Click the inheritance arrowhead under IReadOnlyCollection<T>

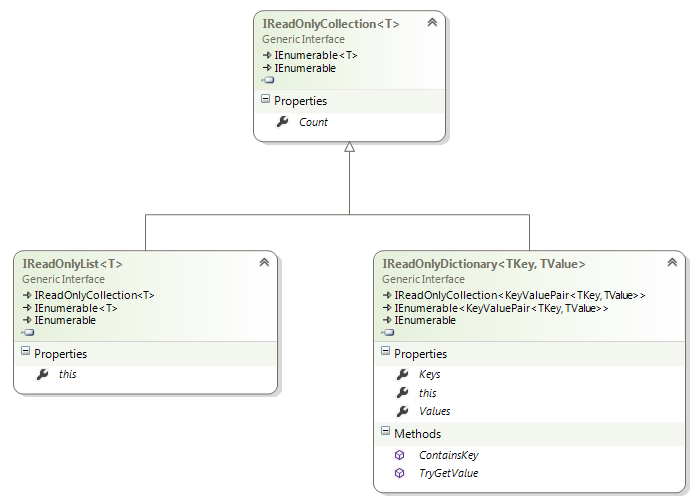click(349, 147)
